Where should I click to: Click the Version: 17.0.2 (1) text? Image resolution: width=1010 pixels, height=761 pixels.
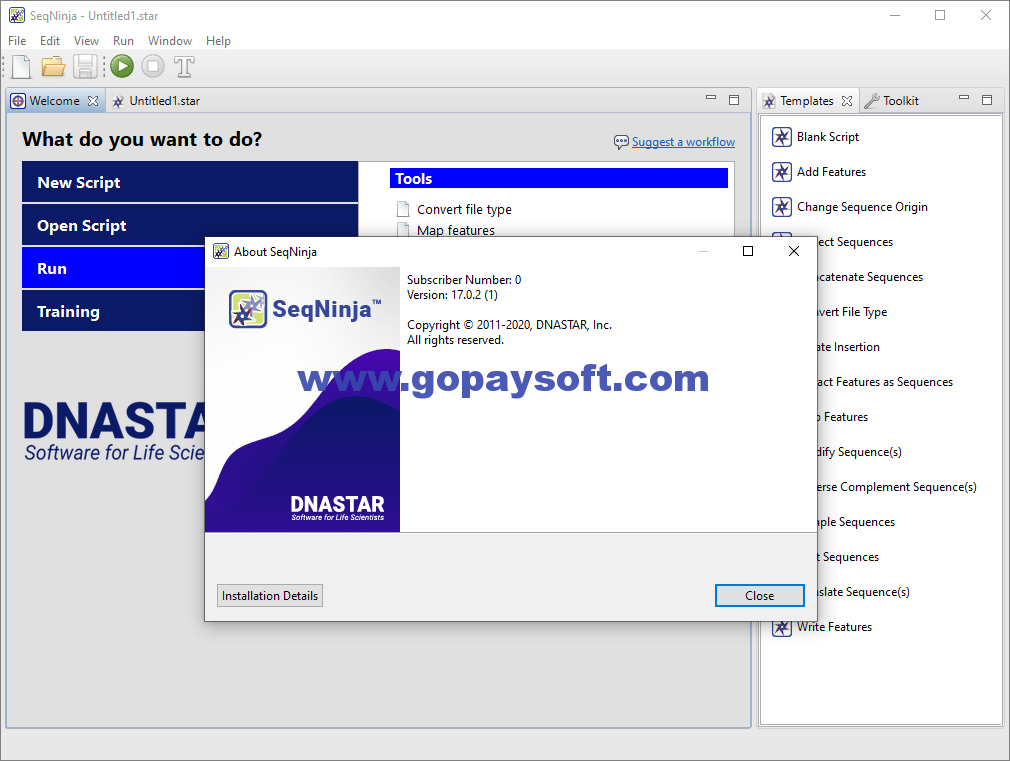pyautogui.click(x=452, y=295)
